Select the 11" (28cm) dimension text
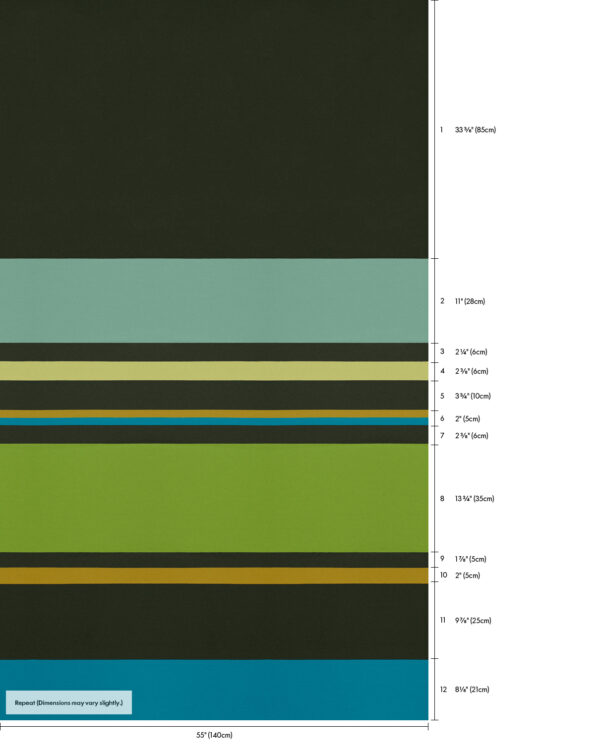Screen dimensions: 600x754 pyautogui.click(x=469, y=301)
